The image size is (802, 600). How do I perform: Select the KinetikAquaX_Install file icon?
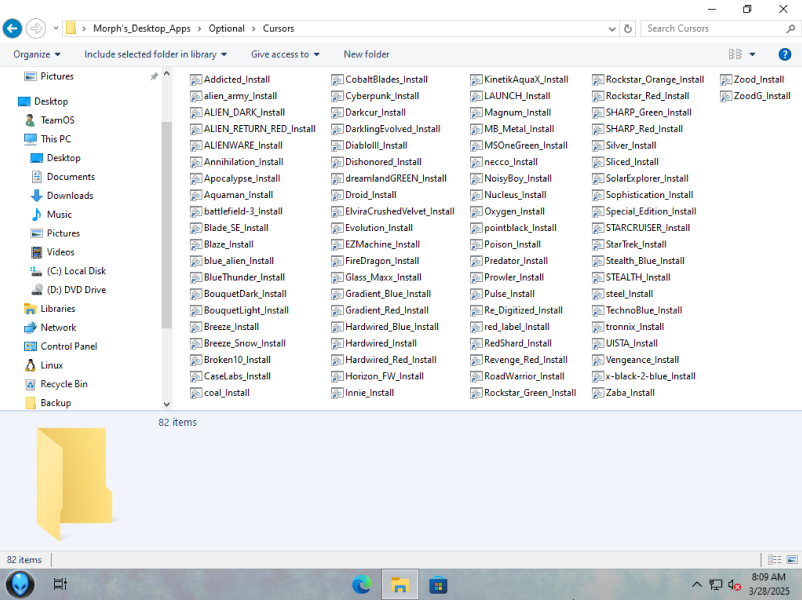476,80
